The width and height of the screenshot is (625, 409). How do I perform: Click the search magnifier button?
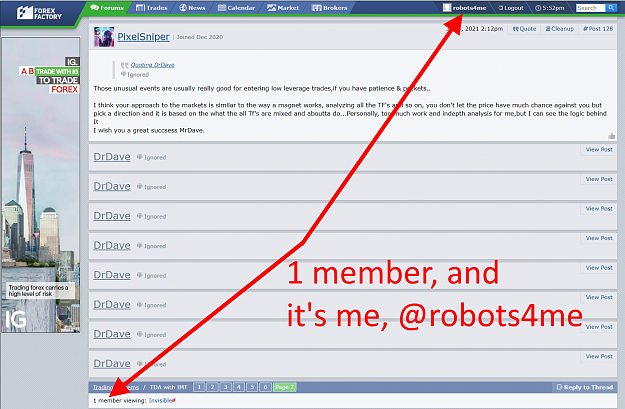(611, 8)
